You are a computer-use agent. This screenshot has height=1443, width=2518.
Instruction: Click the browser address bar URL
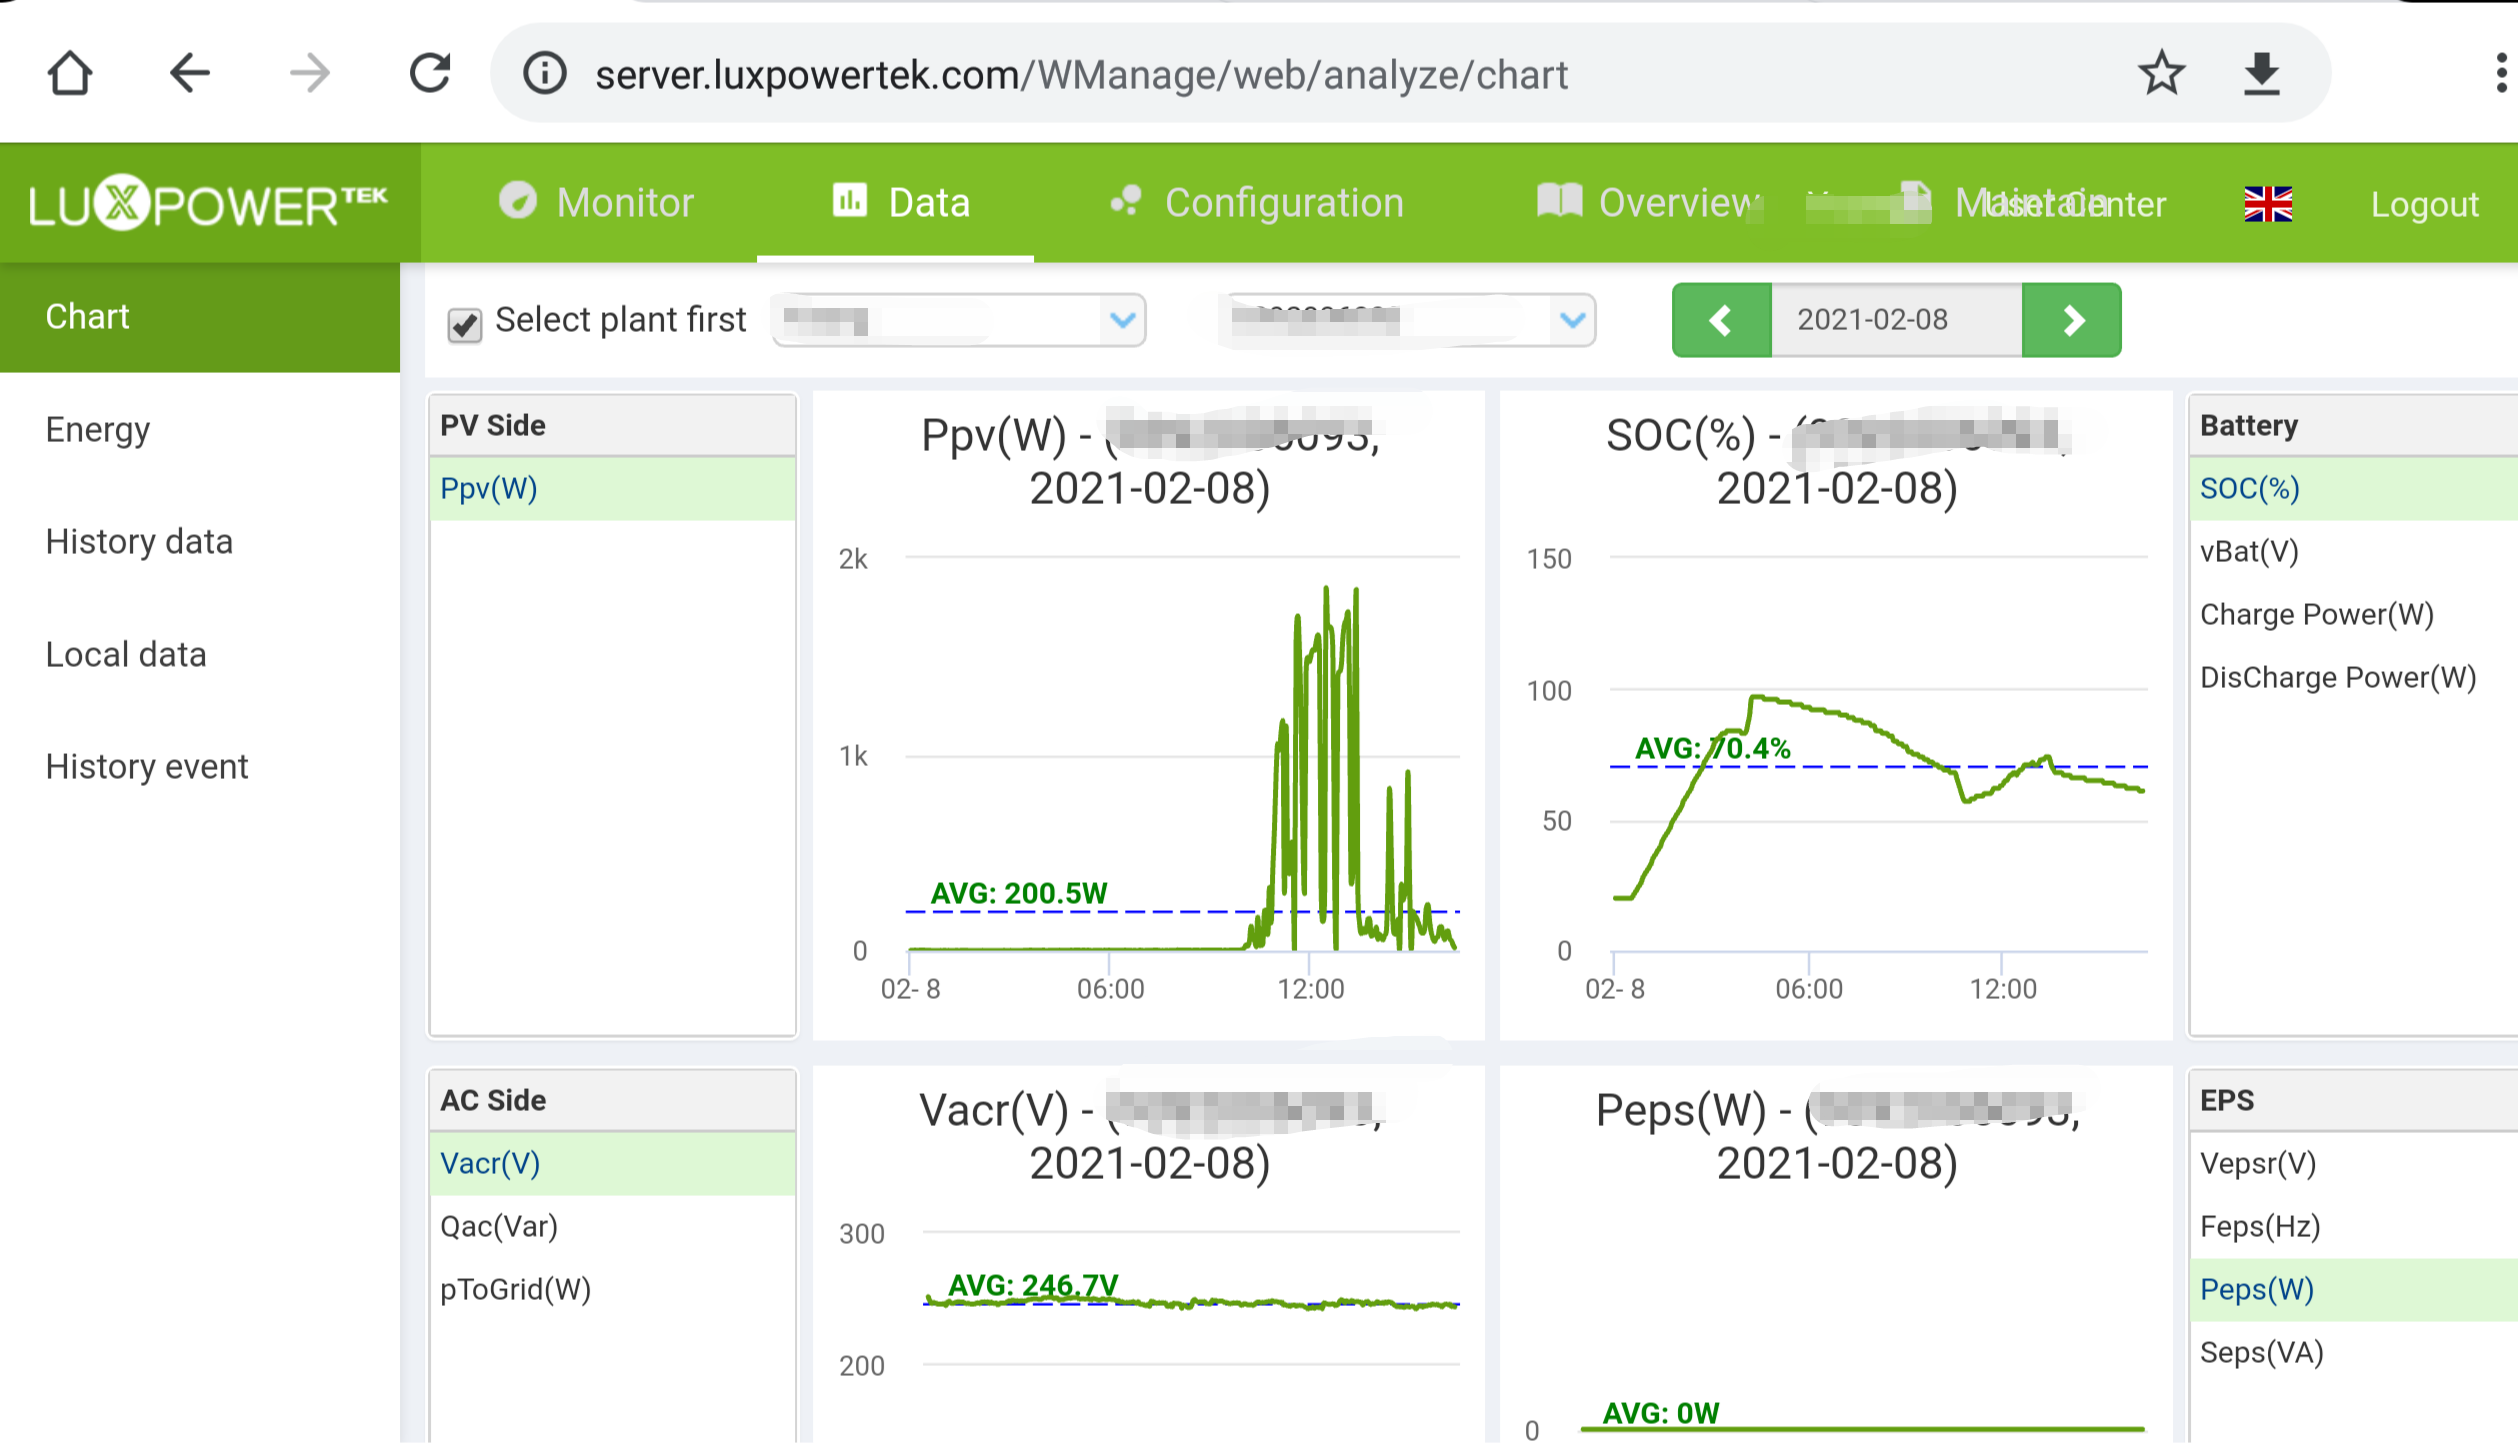[1081, 75]
